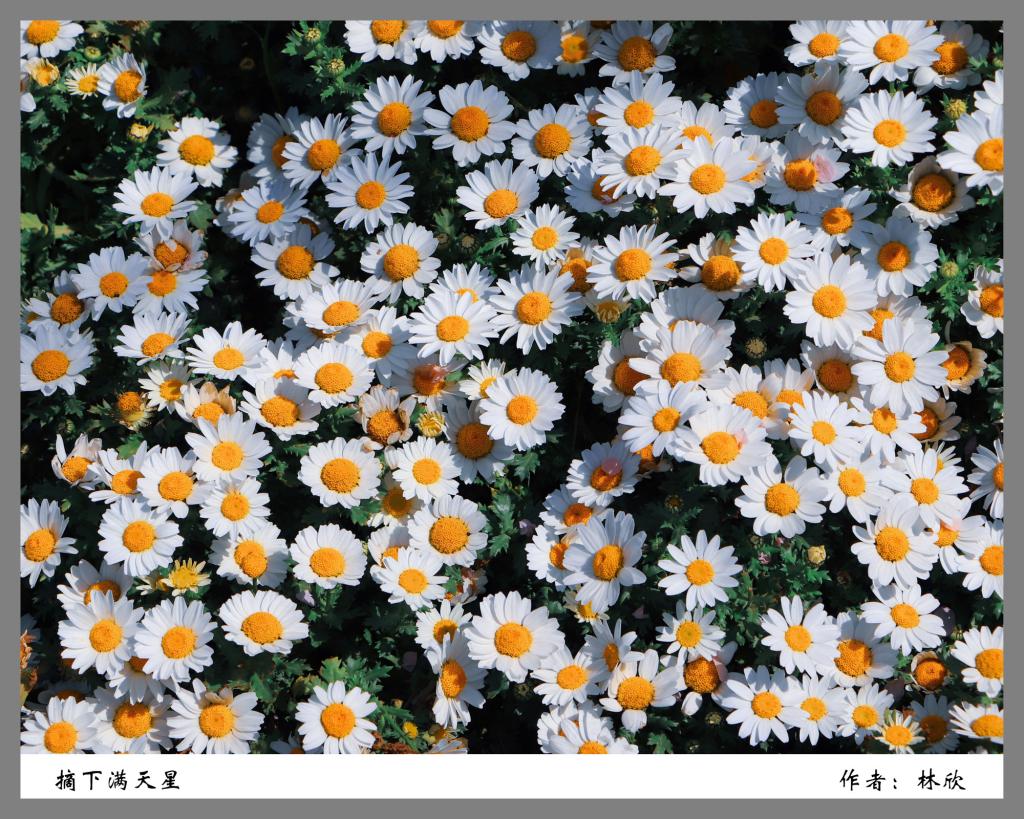Click the character 天 in the title
Viewport: 1024px width, 819px height.
pyautogui.click(x=144, y=781)
